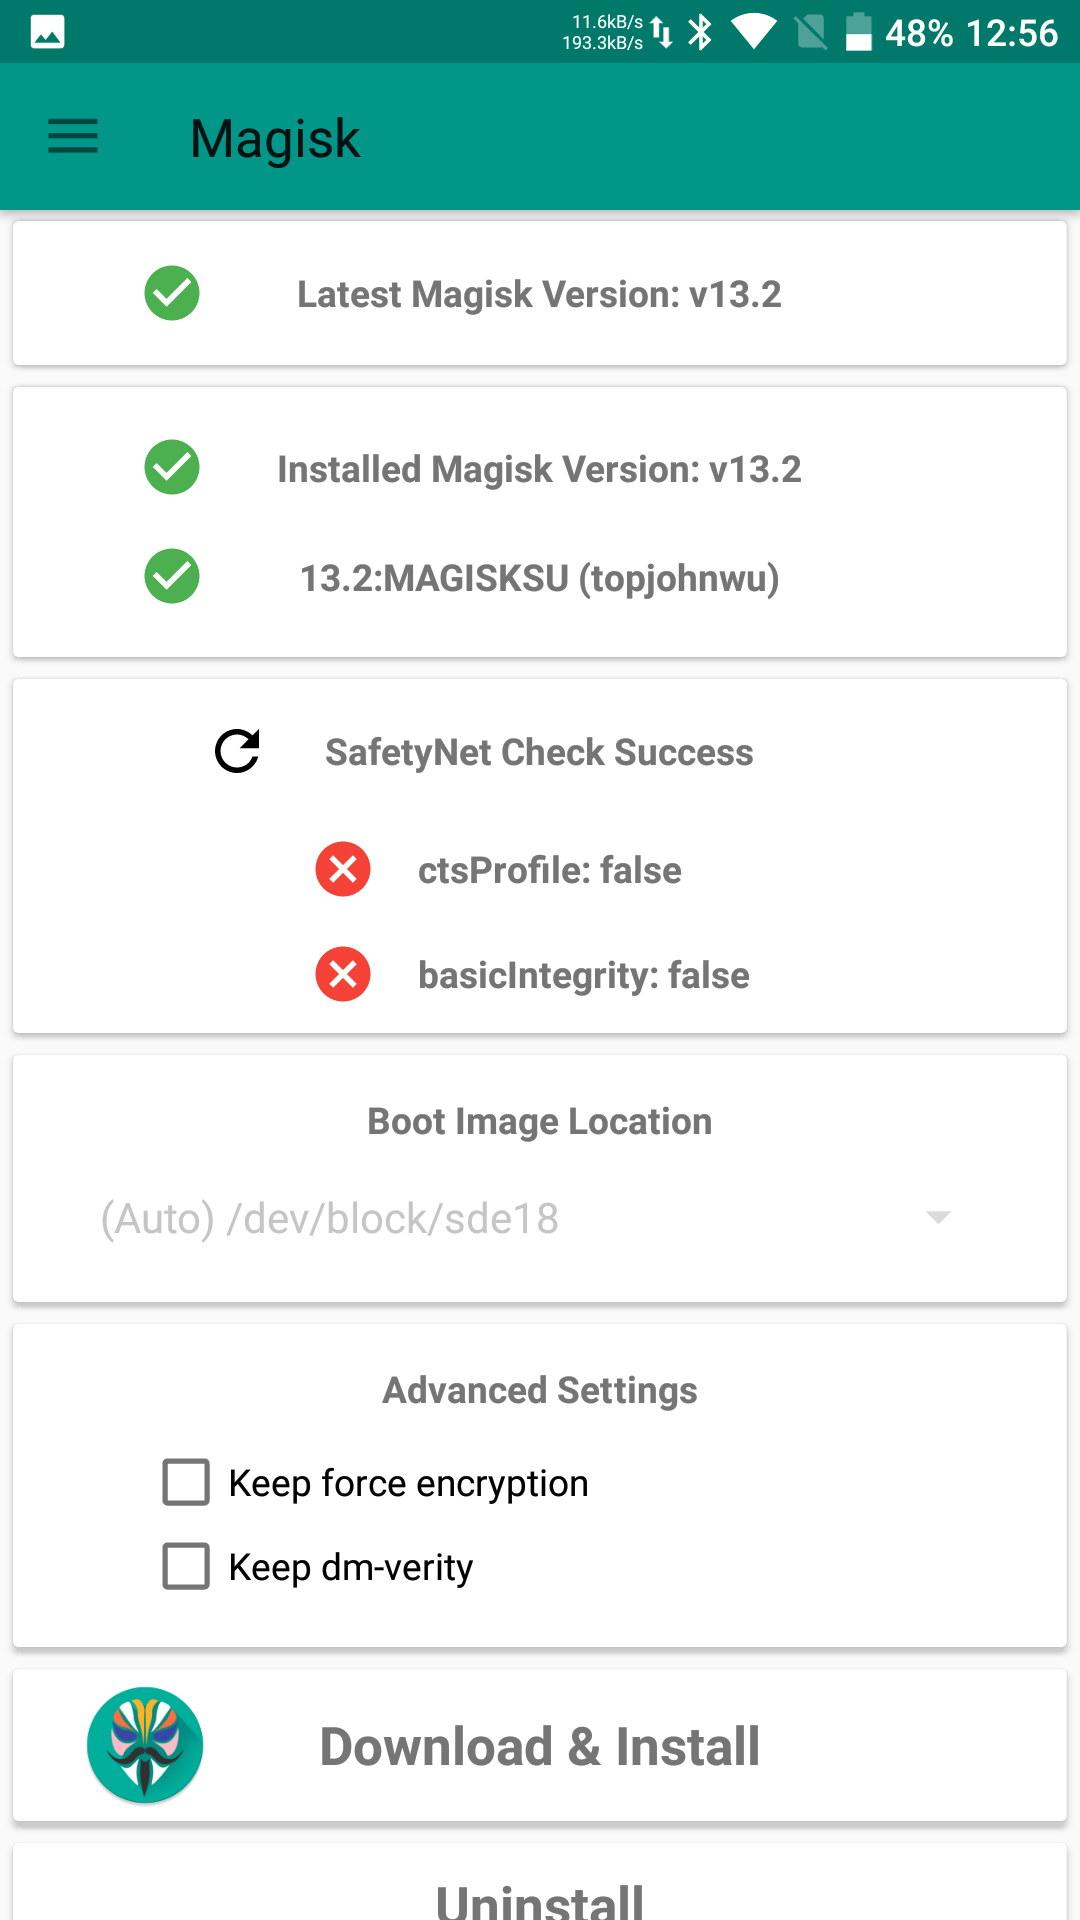Select the (Auto) /dev/block/sde18 spinner
1080x1920 pixels.
pyautogui.click(x=330, y=1218)
